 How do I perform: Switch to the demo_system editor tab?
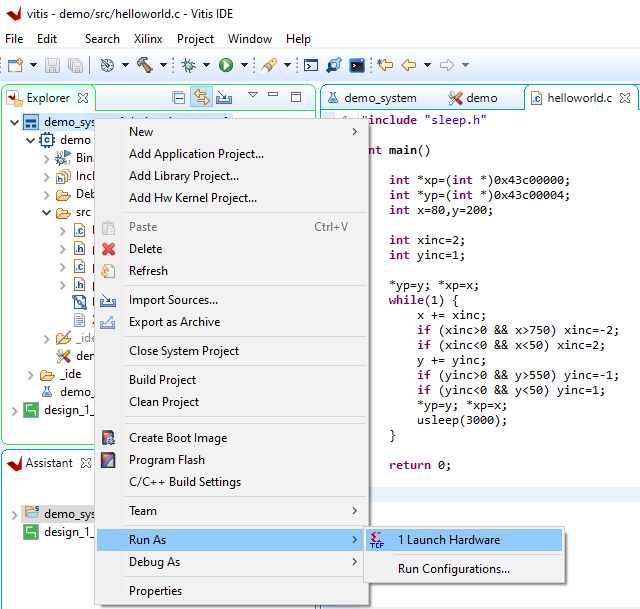380,98
